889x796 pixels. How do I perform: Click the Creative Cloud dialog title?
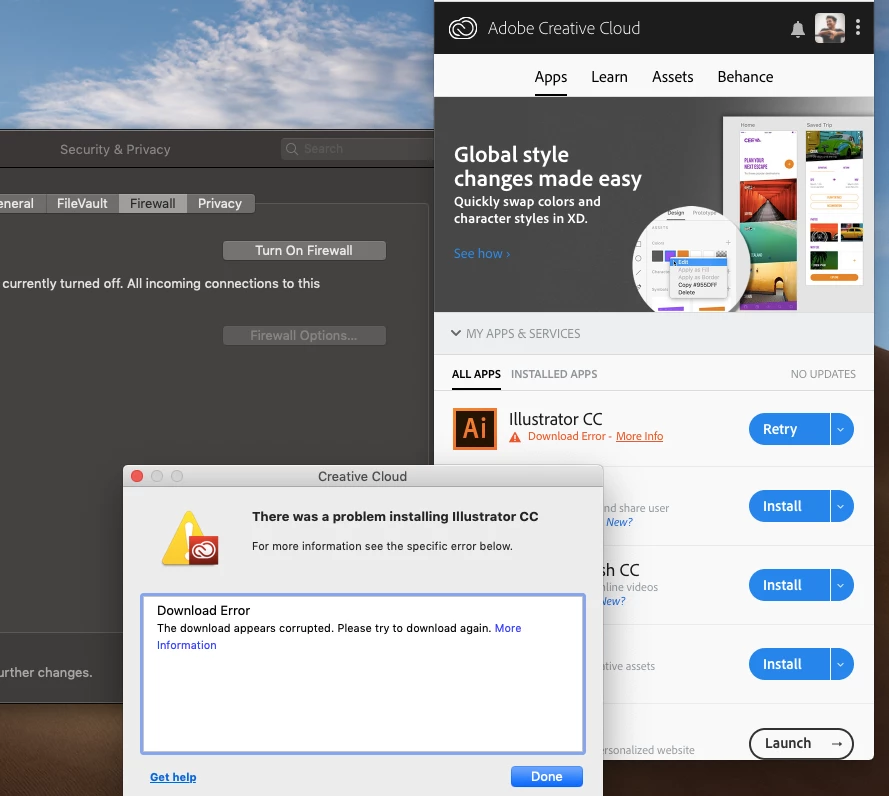coord(362,476)
